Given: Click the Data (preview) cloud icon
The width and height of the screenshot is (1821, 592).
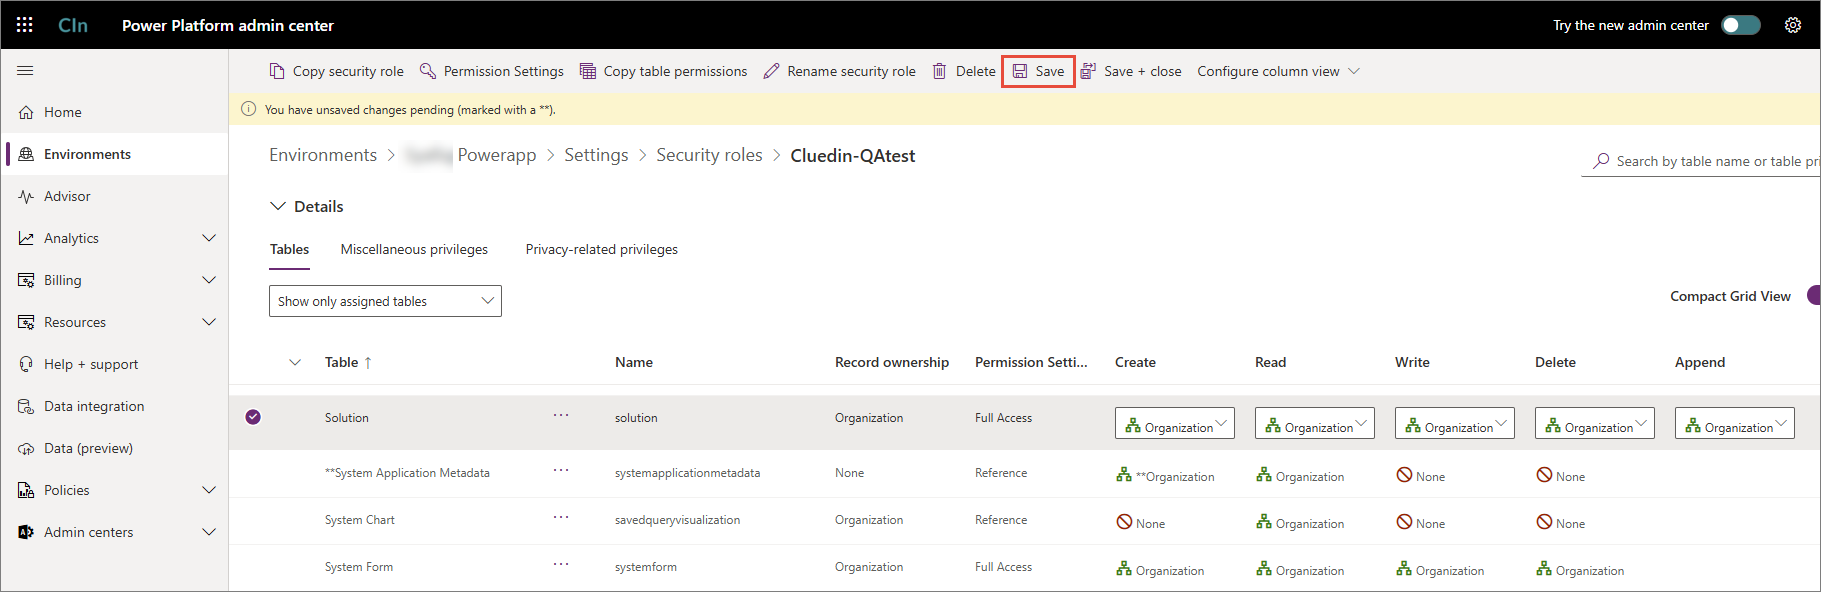Looking at the screenshot, I should click(26, 448).
